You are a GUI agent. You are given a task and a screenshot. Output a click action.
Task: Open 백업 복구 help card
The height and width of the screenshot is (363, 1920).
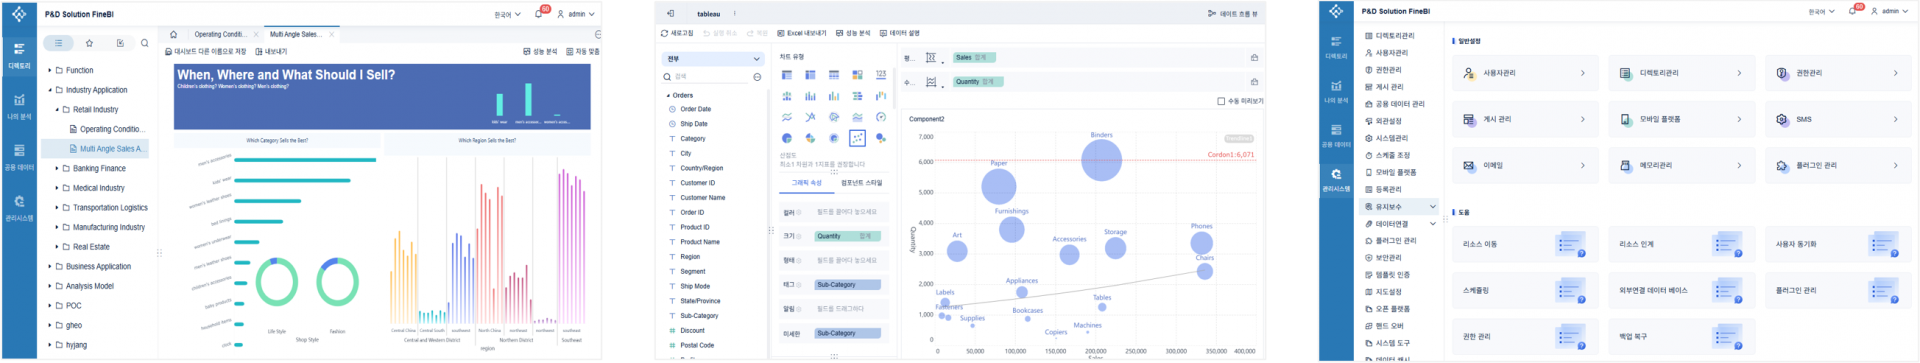pos(1682,336)
